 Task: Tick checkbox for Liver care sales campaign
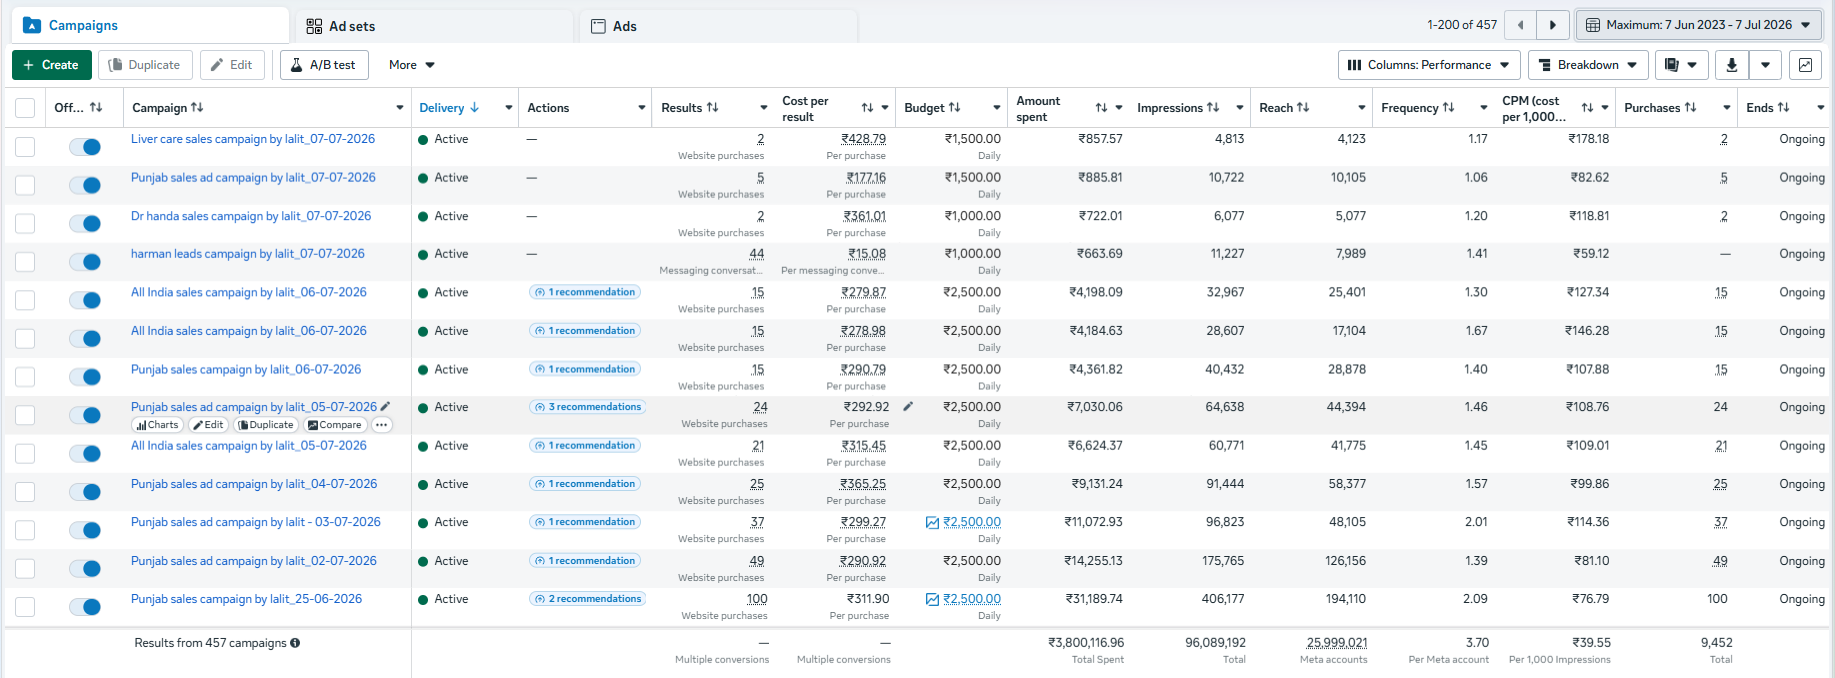(x=25, y=147)
